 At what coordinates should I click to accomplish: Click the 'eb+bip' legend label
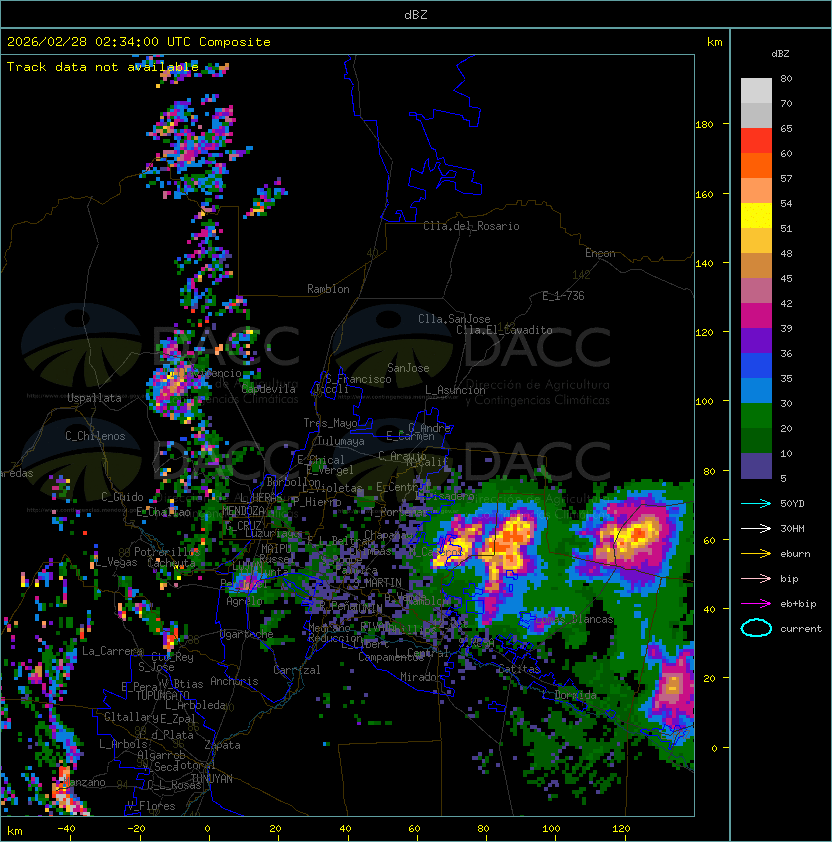pyautogui.click(x=798, y=604)
